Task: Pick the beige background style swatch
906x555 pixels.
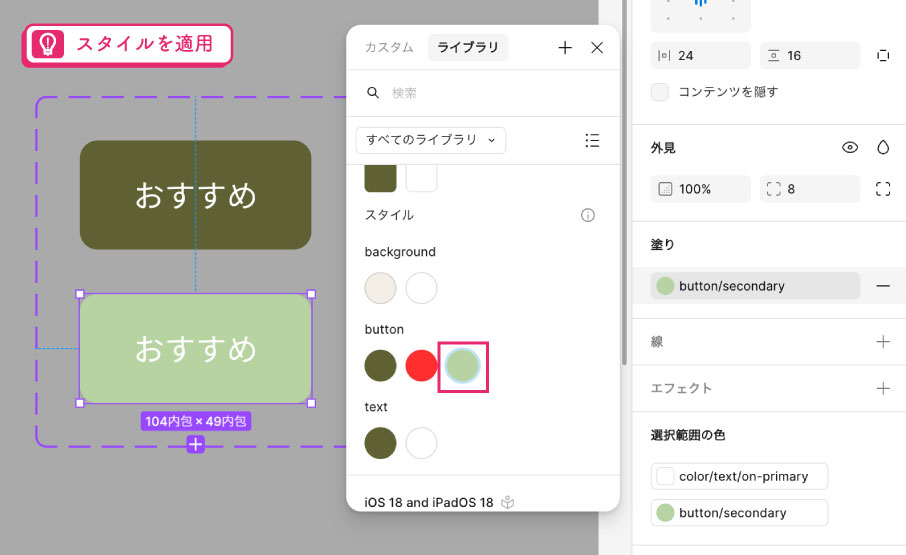Action: point(380,288)
